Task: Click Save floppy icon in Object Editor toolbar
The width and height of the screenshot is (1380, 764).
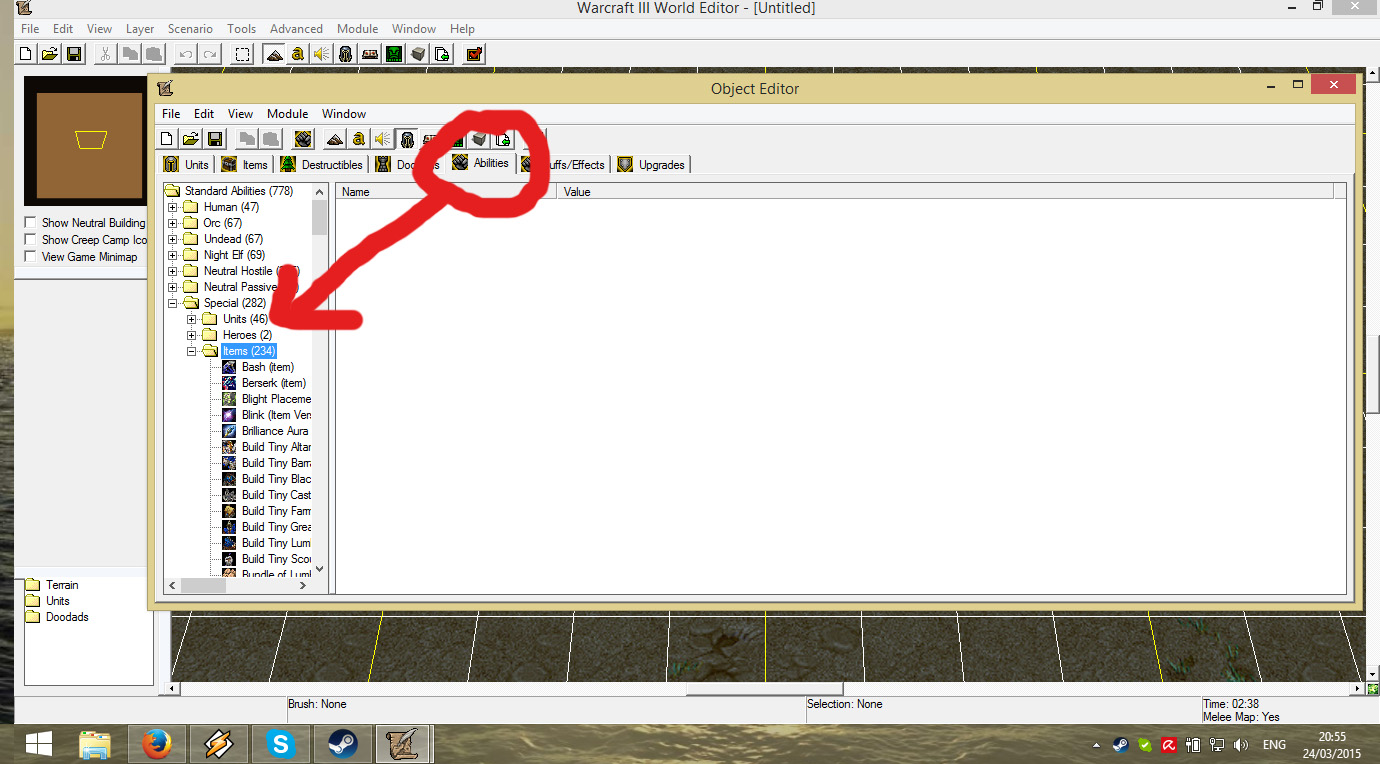Action: coord(215,139)
